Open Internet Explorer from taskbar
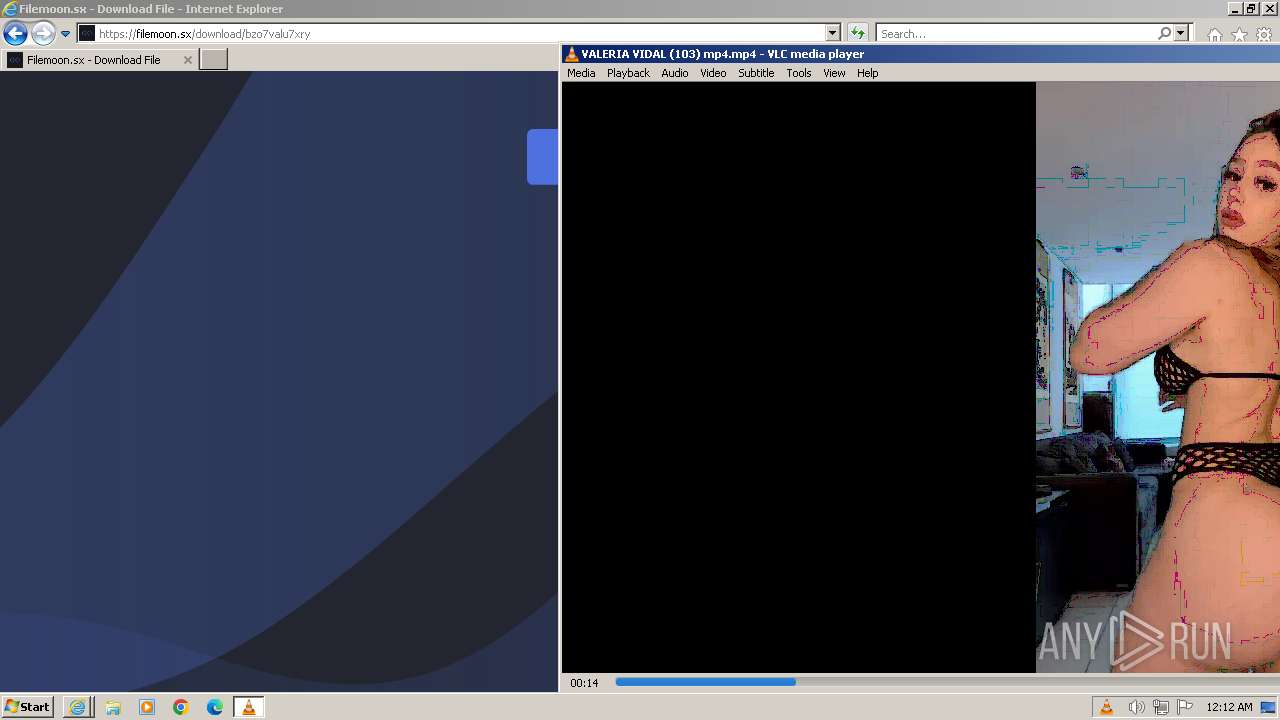Viewport: 1280px width, 720px height. click(77, 707)
